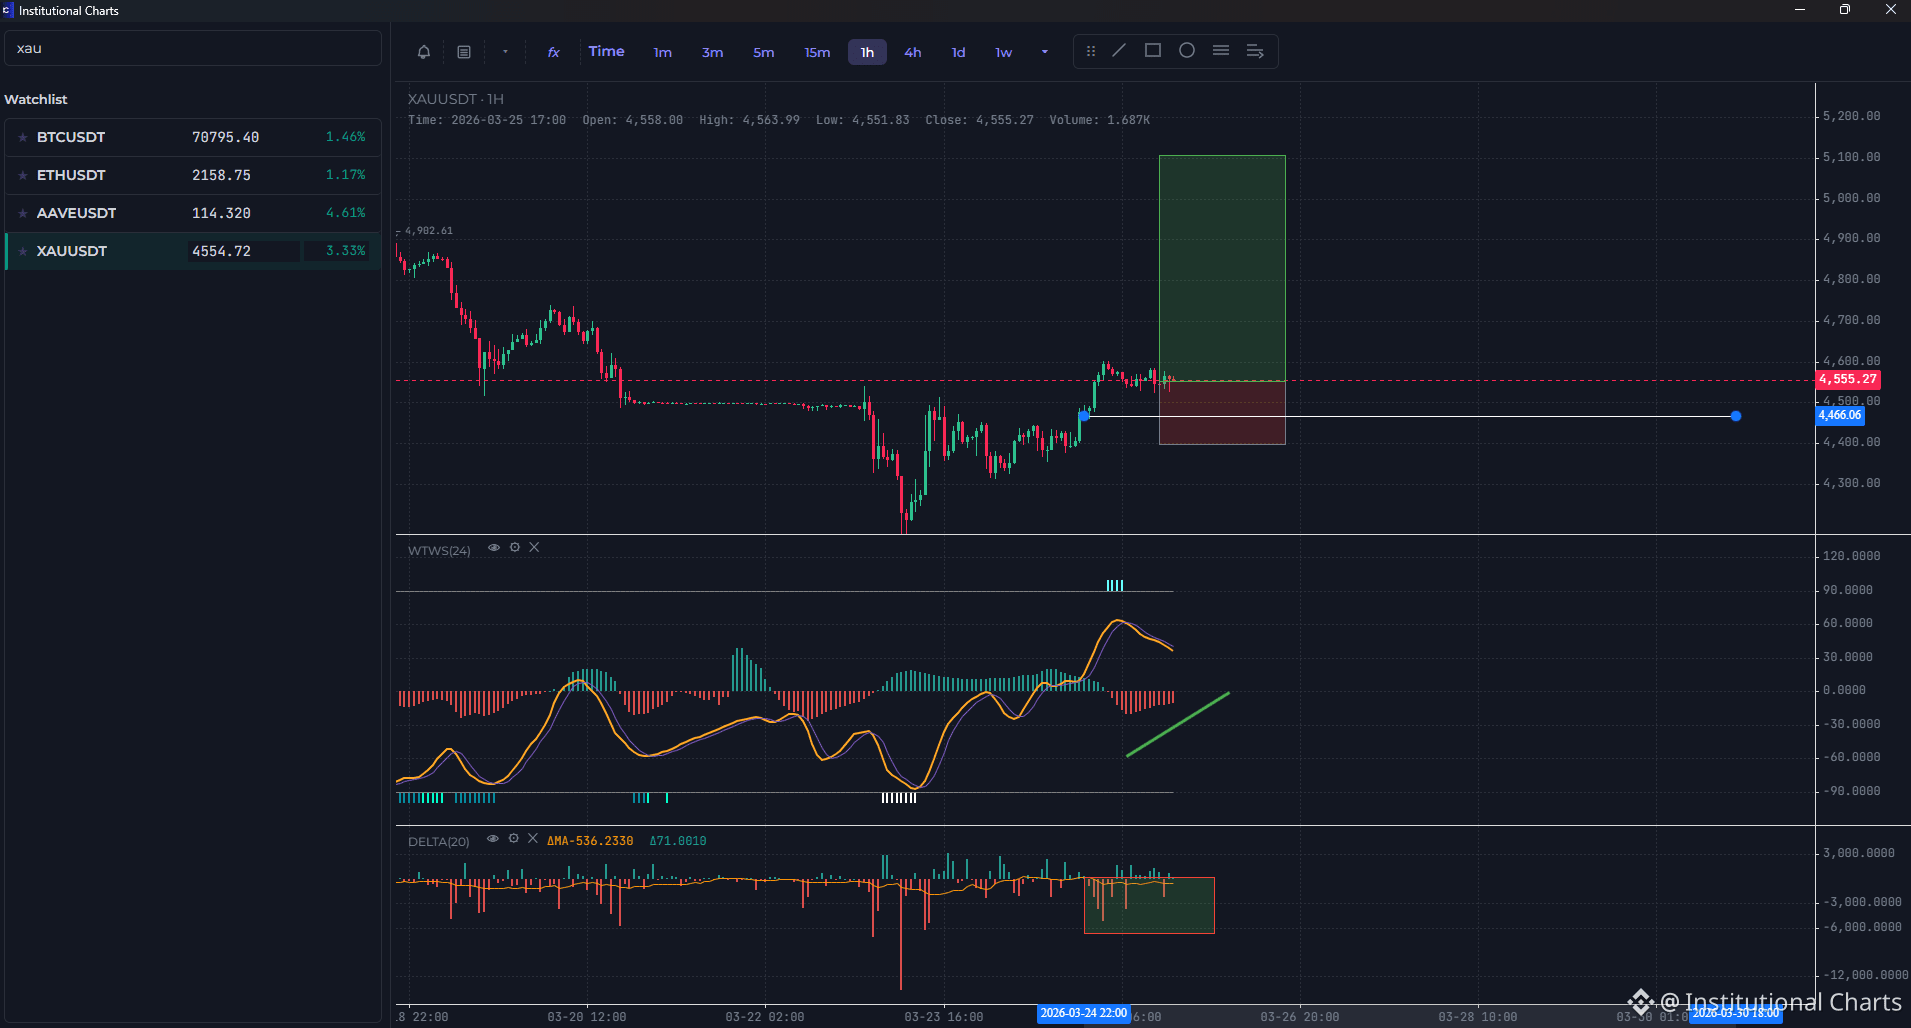Viewport: 1911px width, 1028px height.
Task: Select the circle drawing tool
Action: [1187, 51]
